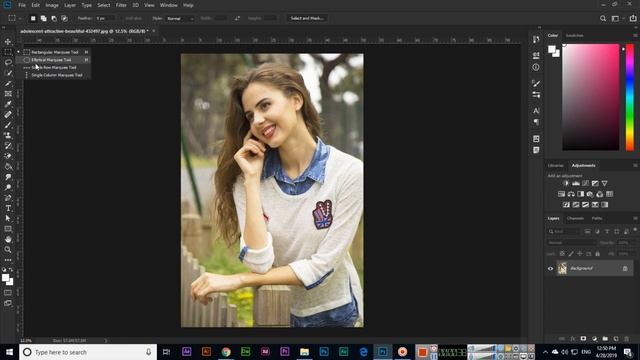Open the History panel icon
Viewport: 640px width, 360px height.
pos(536,40)
